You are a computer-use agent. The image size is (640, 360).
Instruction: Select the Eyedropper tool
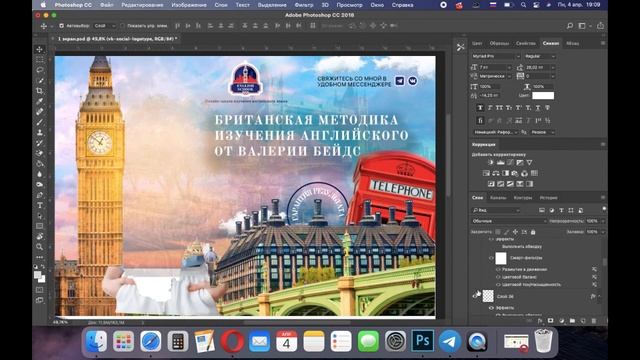click(x=40, y=101)
